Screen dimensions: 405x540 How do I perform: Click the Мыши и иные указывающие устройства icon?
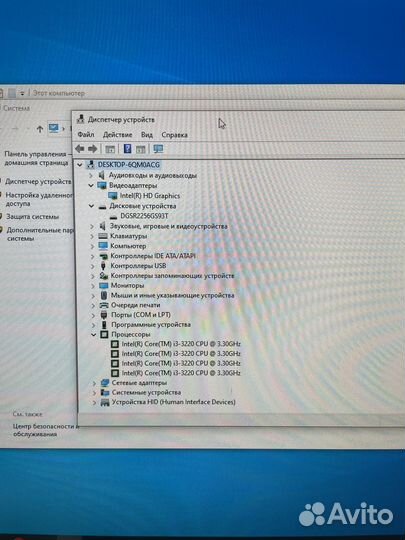point(104,295)
